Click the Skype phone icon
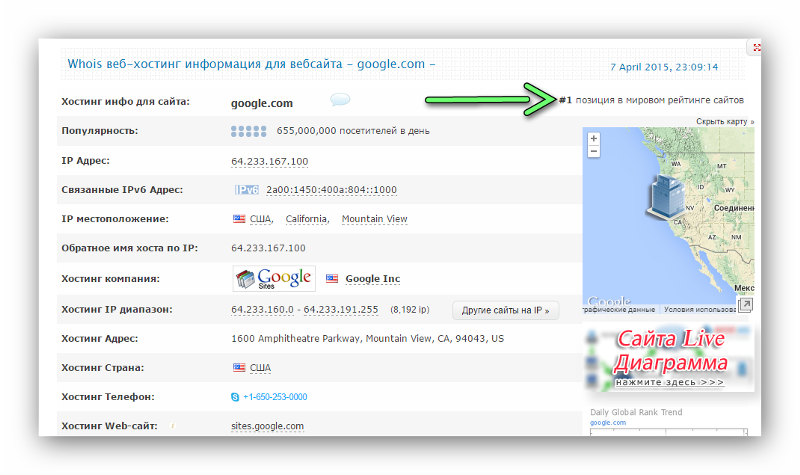 [235, 397]
